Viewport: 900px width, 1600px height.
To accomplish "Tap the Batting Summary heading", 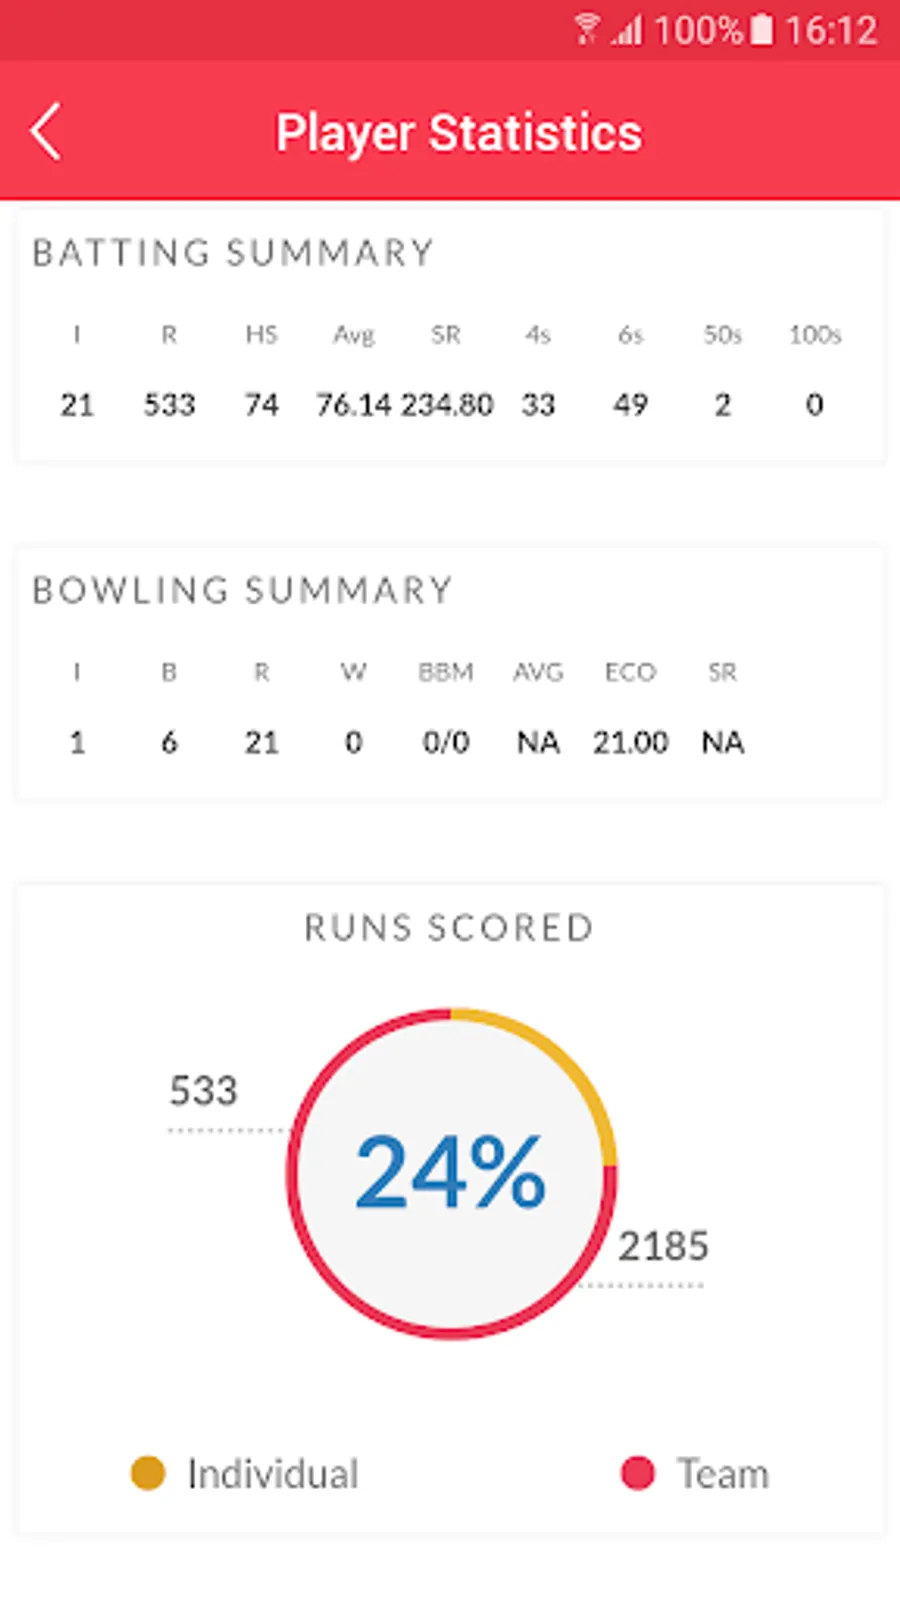I will (233, 253).
